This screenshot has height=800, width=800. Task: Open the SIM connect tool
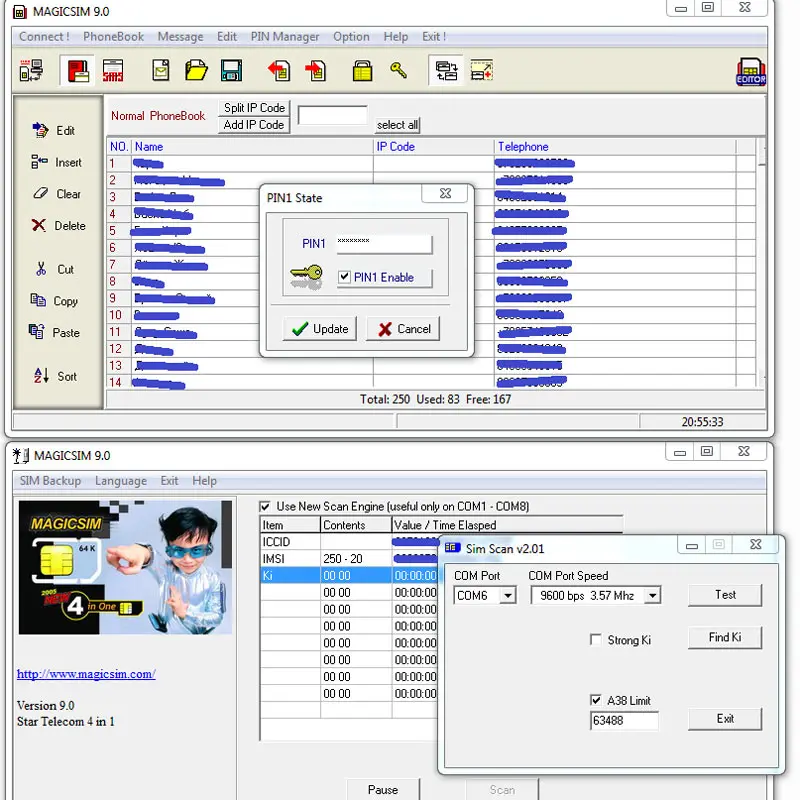[30, 70]
